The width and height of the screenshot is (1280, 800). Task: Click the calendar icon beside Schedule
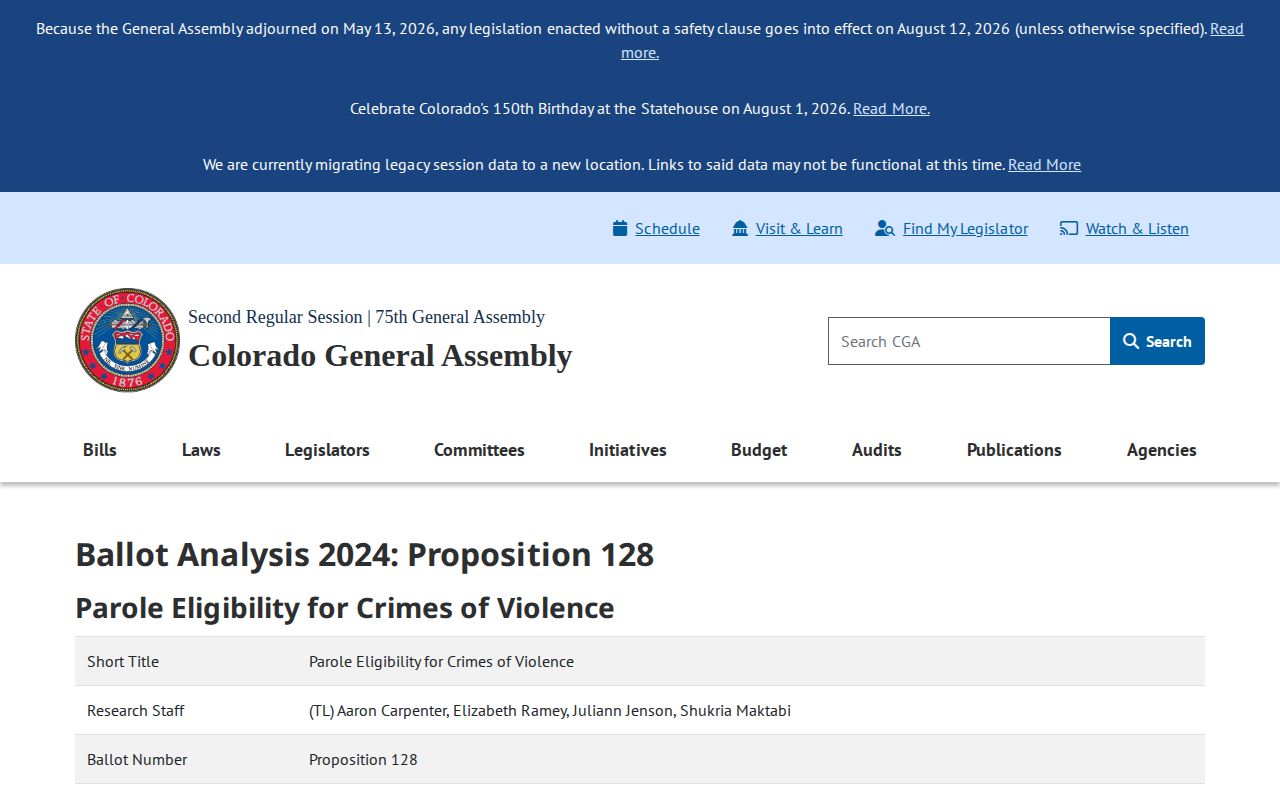[620, 228]
